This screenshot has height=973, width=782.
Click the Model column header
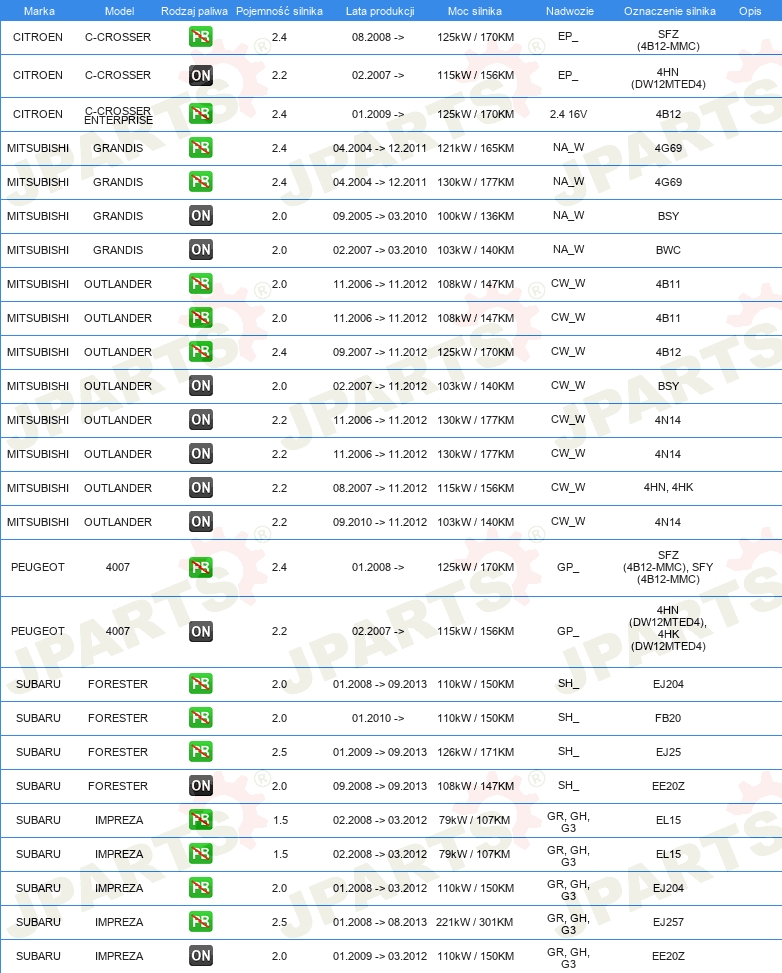coord(119,11)
